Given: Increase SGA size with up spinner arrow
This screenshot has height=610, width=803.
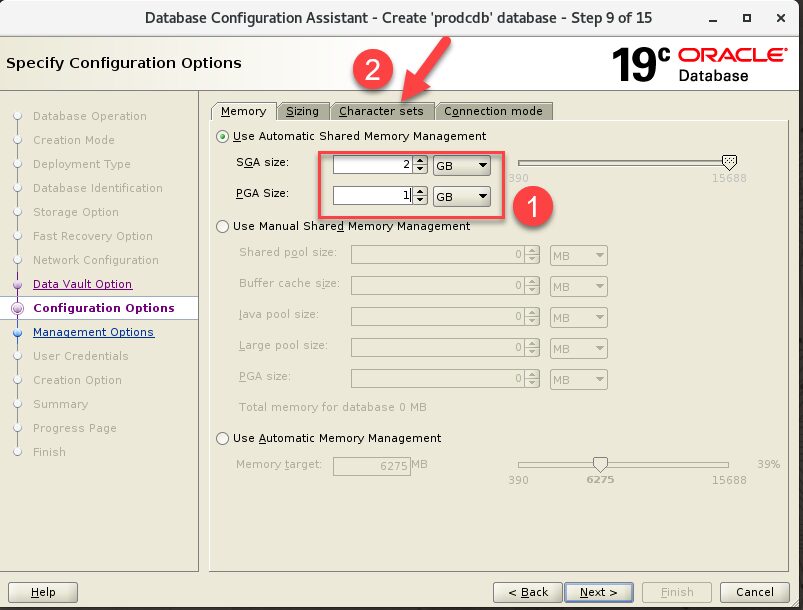Looking at the screenshot, I should [x=420, y=160].
